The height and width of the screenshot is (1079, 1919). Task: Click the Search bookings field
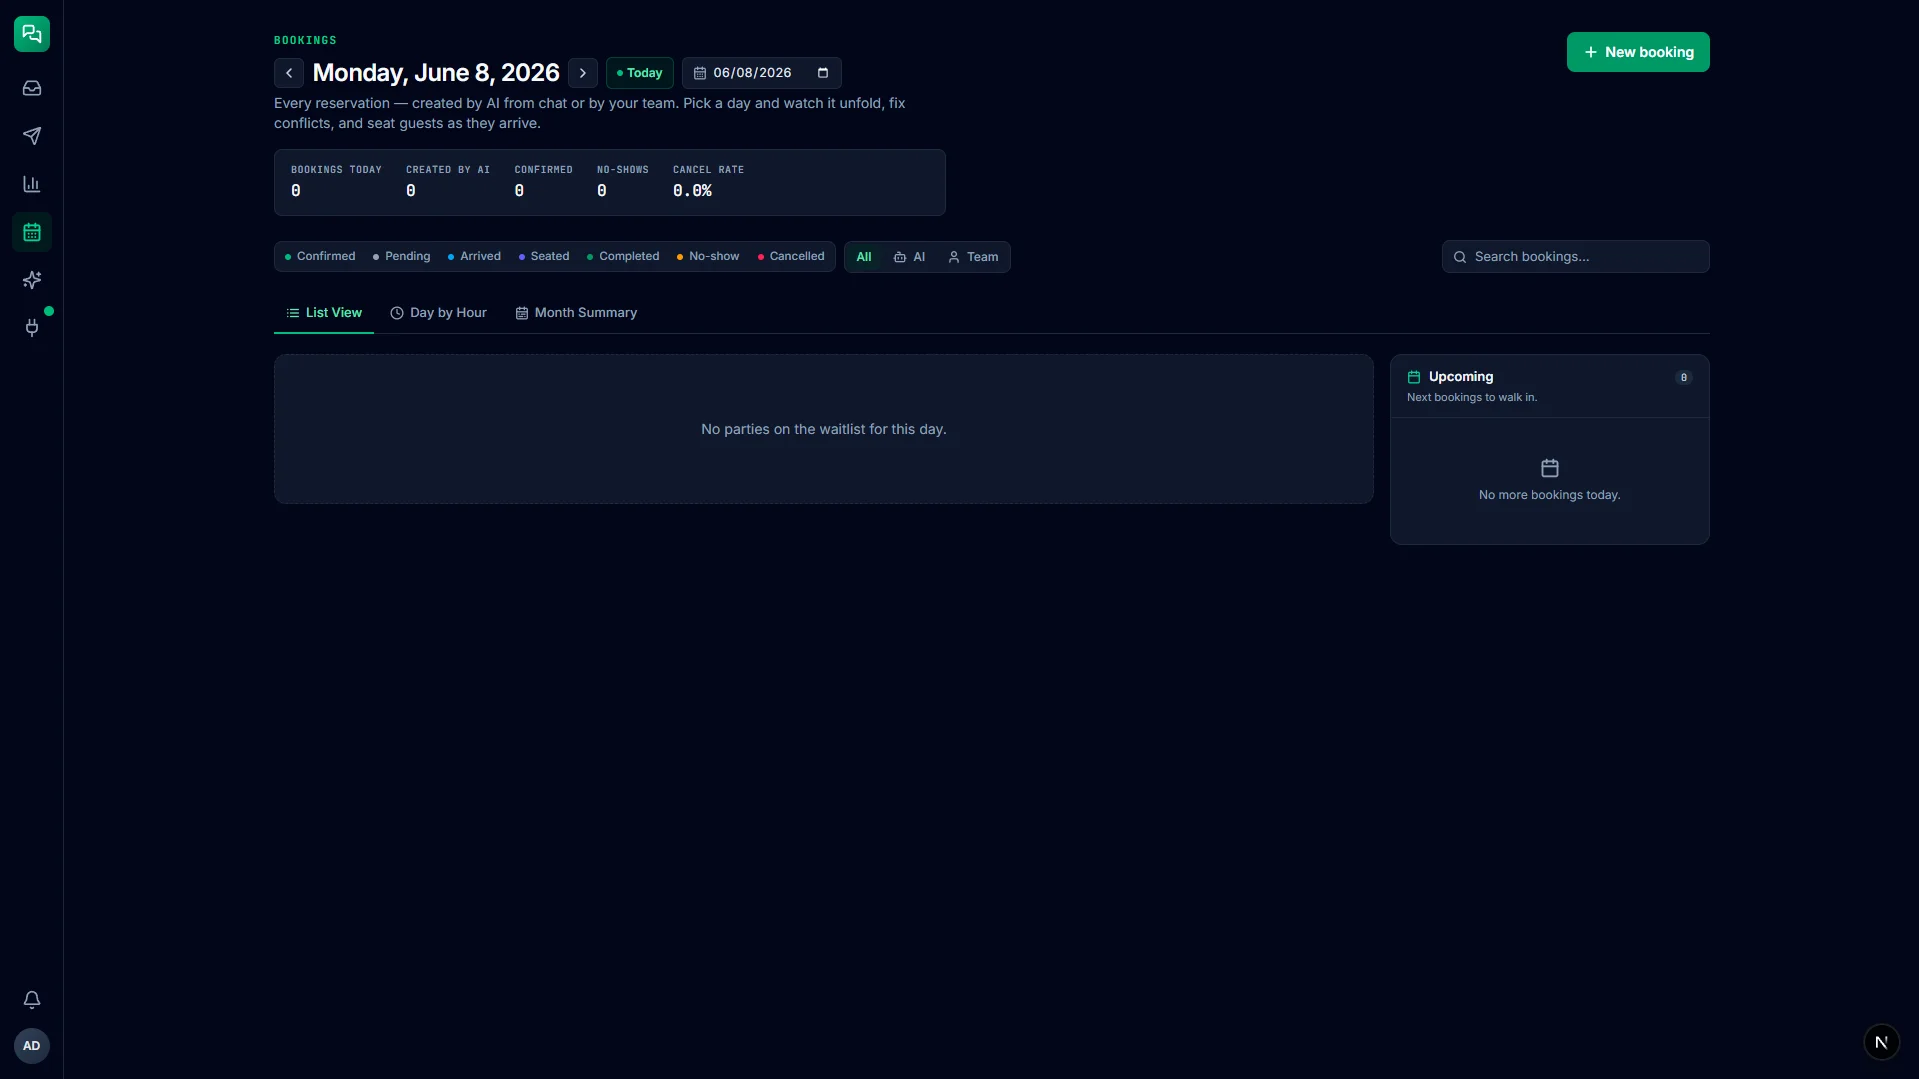point(1576,257)
